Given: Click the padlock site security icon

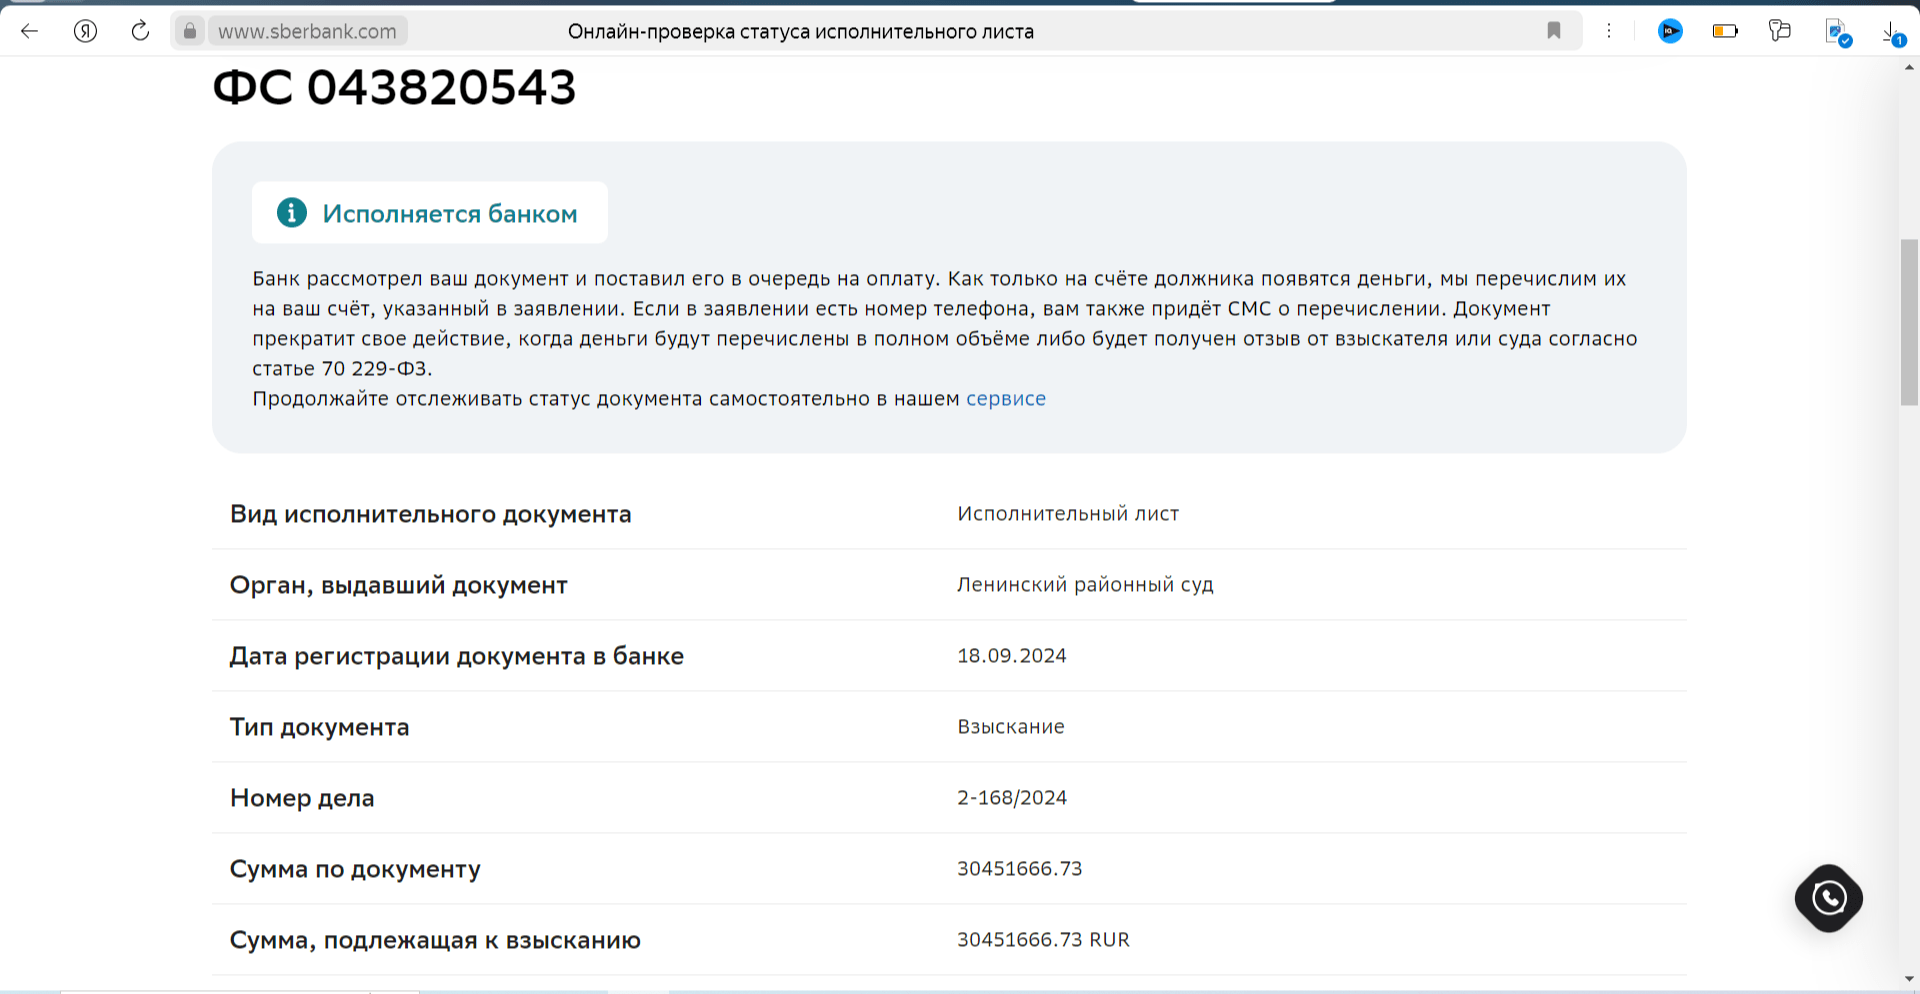Looking at the screenshot, I should [190, 31].
